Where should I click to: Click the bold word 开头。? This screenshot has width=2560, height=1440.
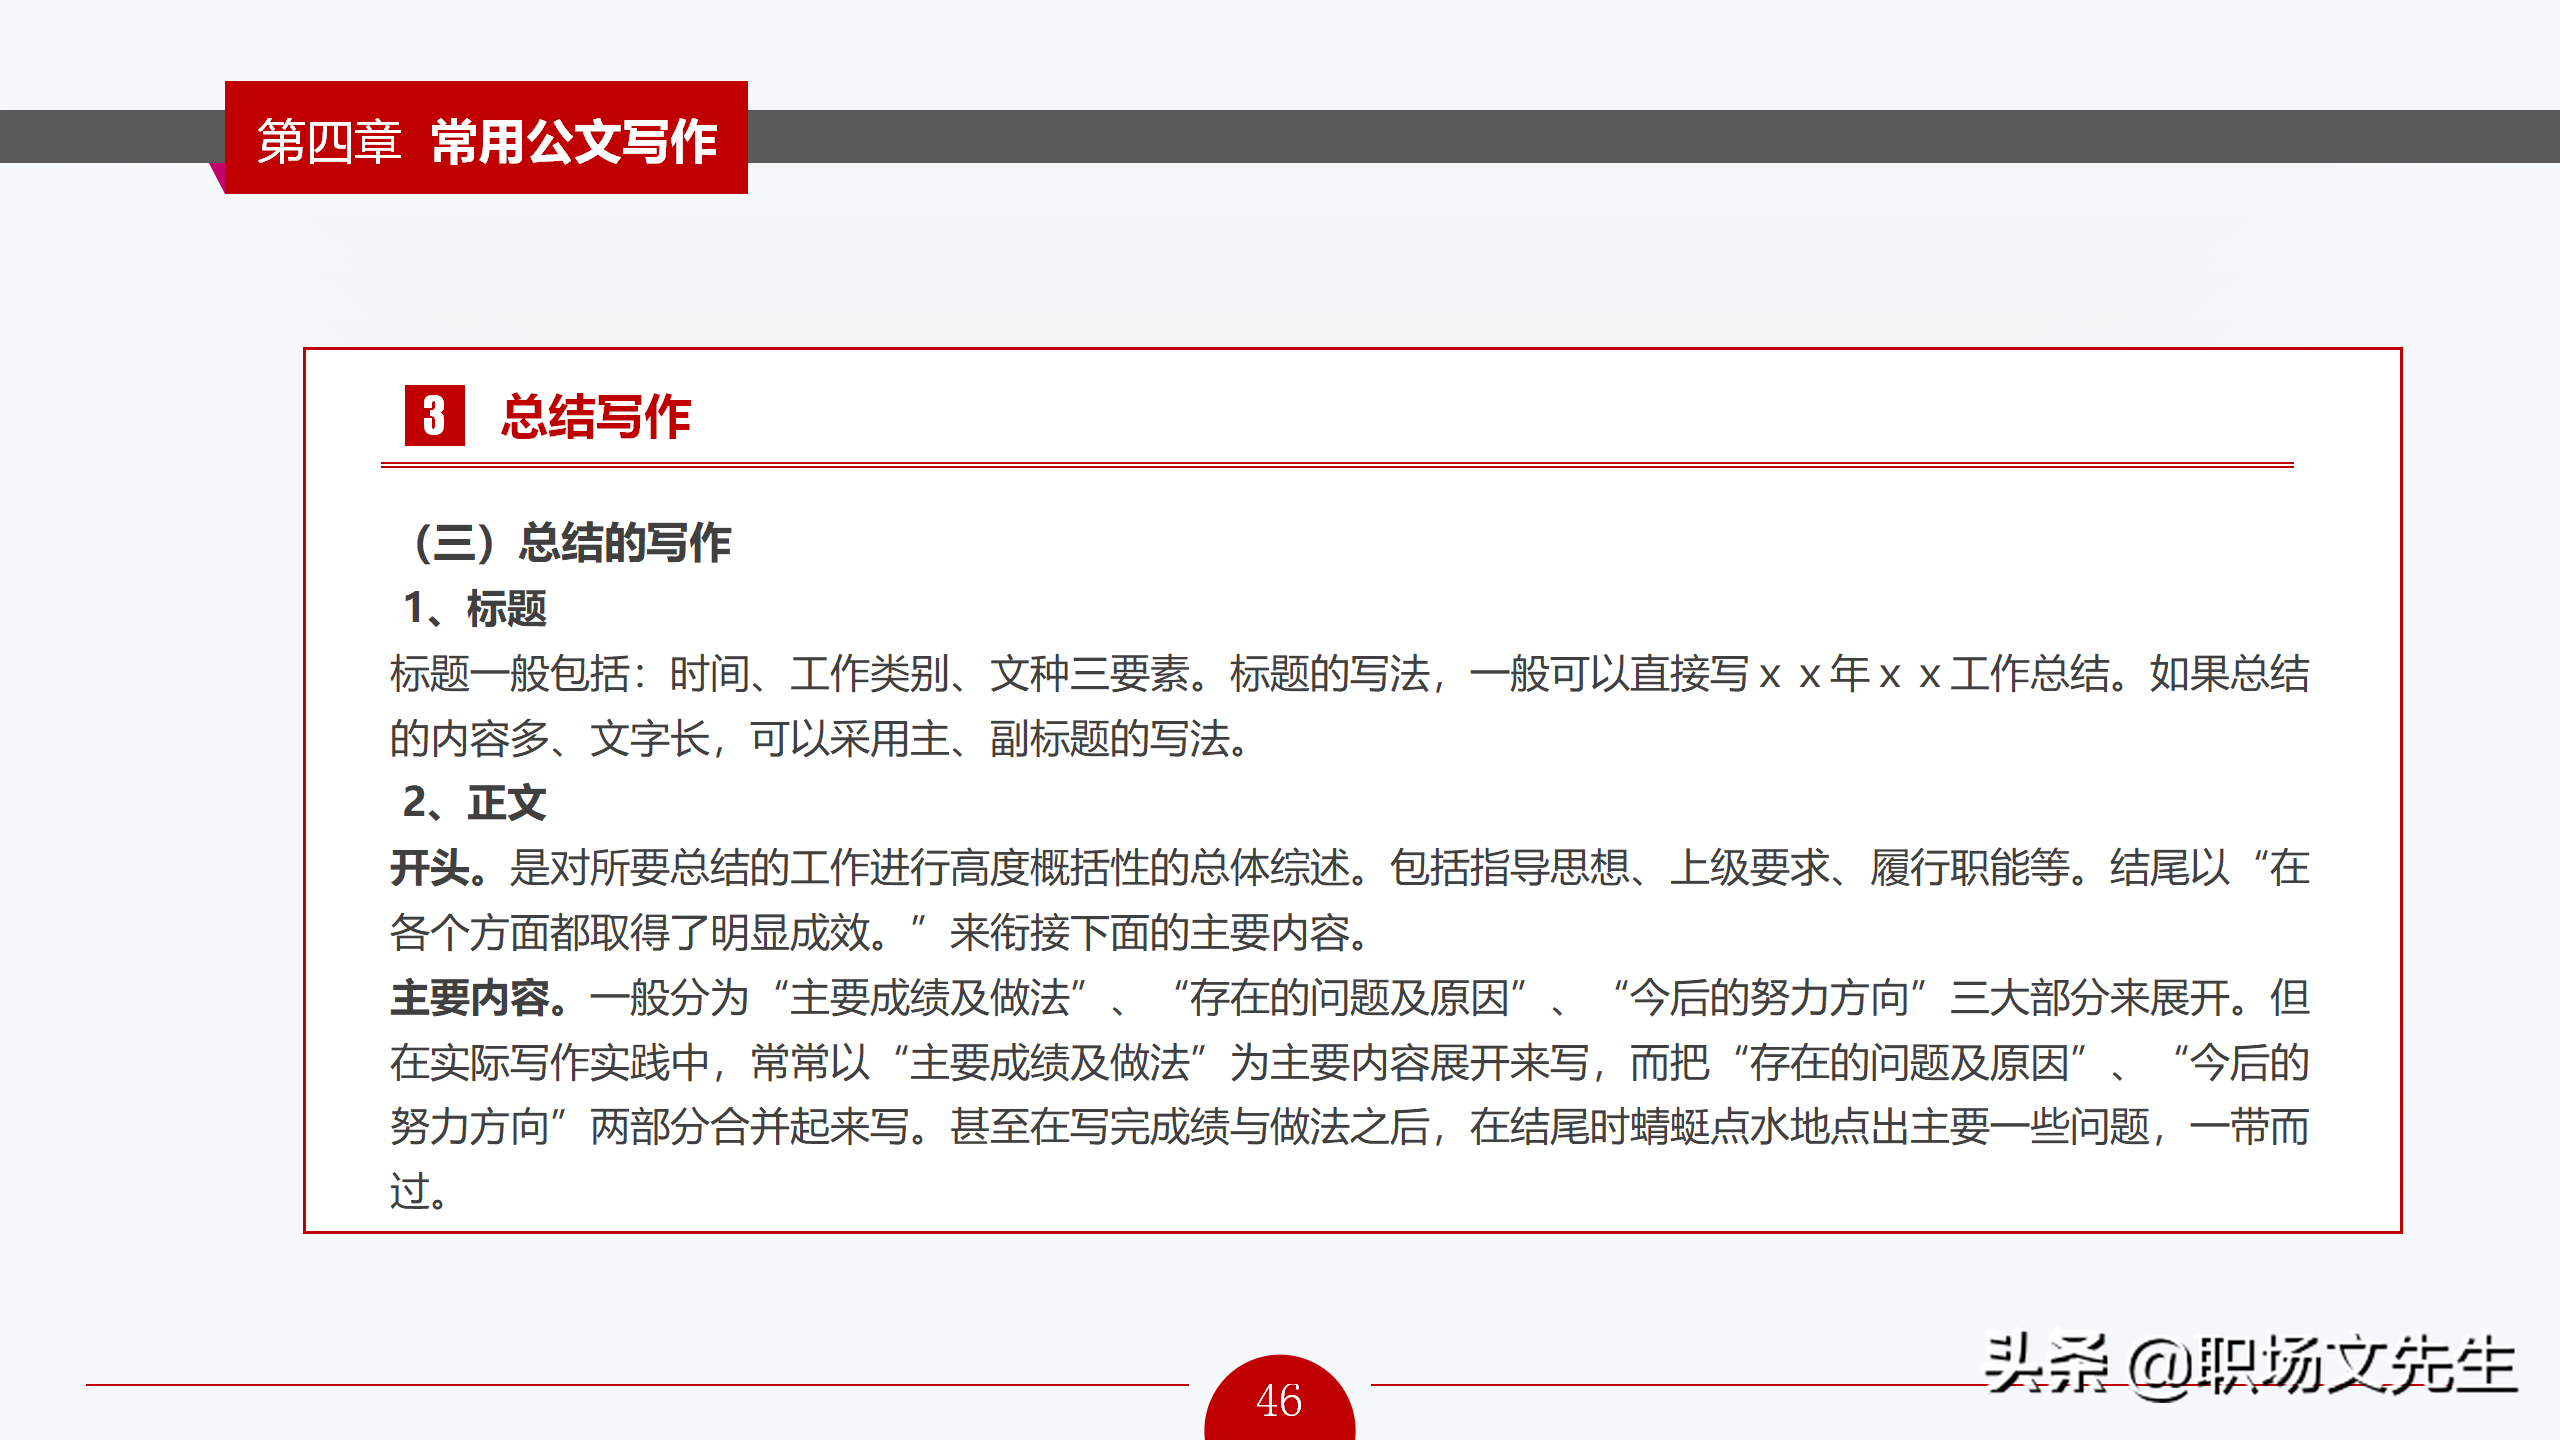coord(438,867)
